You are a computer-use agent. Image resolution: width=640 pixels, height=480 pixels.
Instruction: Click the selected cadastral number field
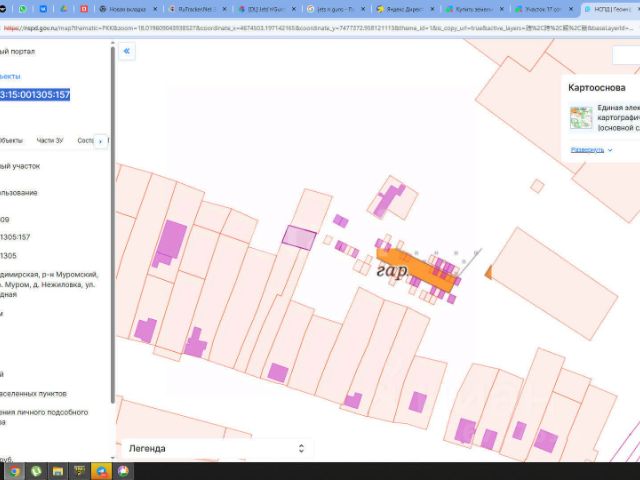click(34, 95)
